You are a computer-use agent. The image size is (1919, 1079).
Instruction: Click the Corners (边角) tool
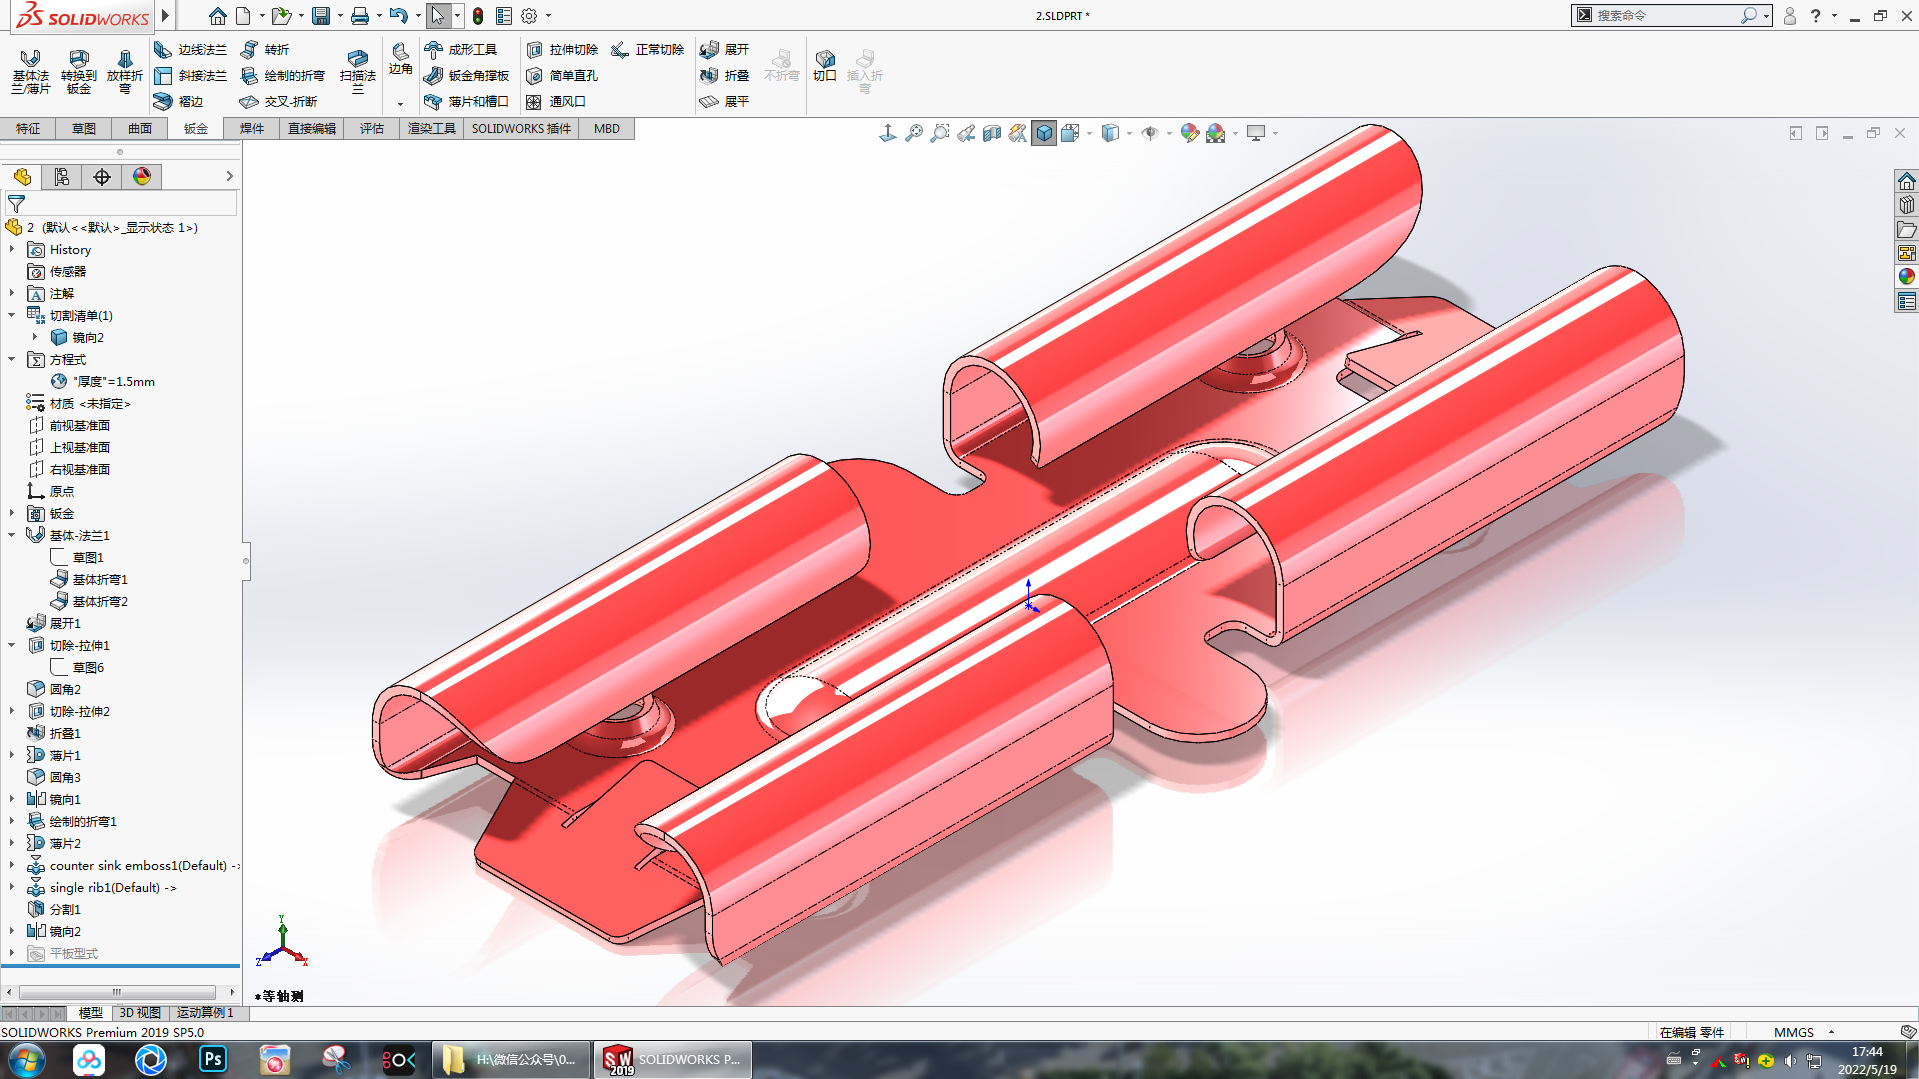click(x=400, y=59)
